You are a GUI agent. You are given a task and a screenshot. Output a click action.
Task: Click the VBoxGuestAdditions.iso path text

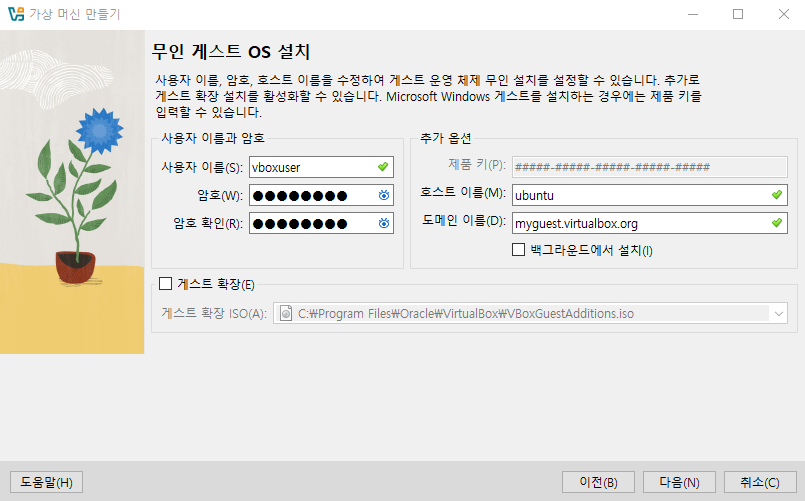point(466,314)
